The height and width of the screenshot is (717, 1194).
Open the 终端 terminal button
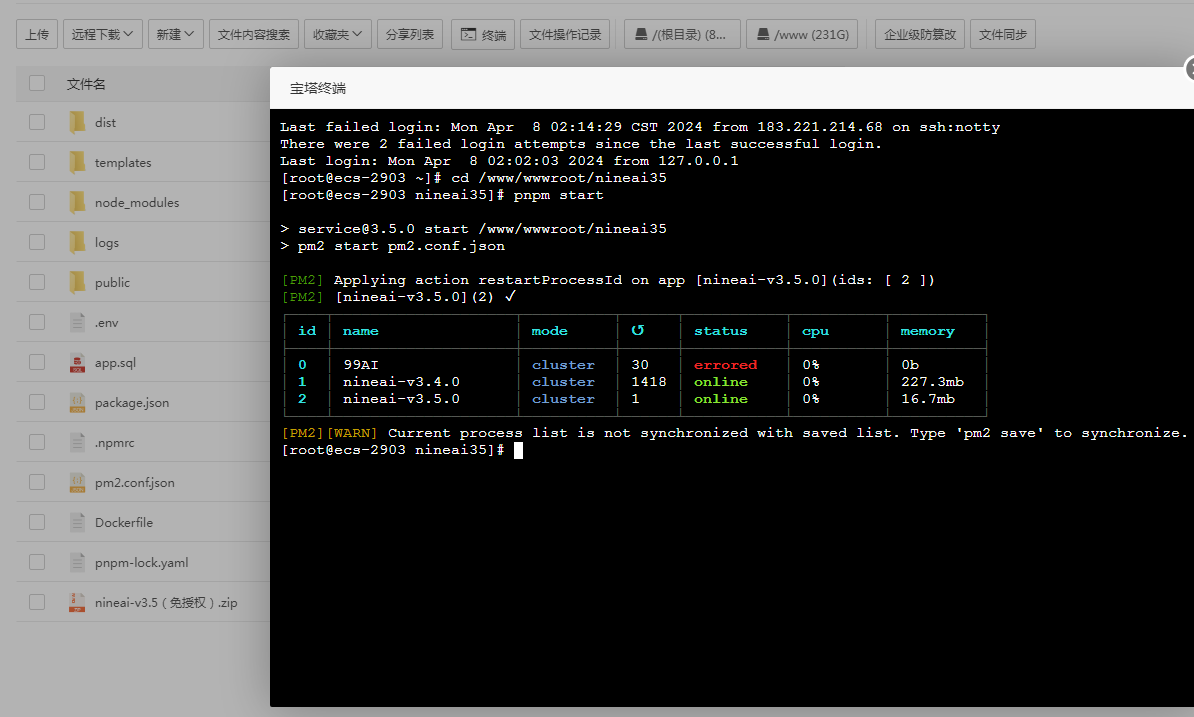(484, 34)
